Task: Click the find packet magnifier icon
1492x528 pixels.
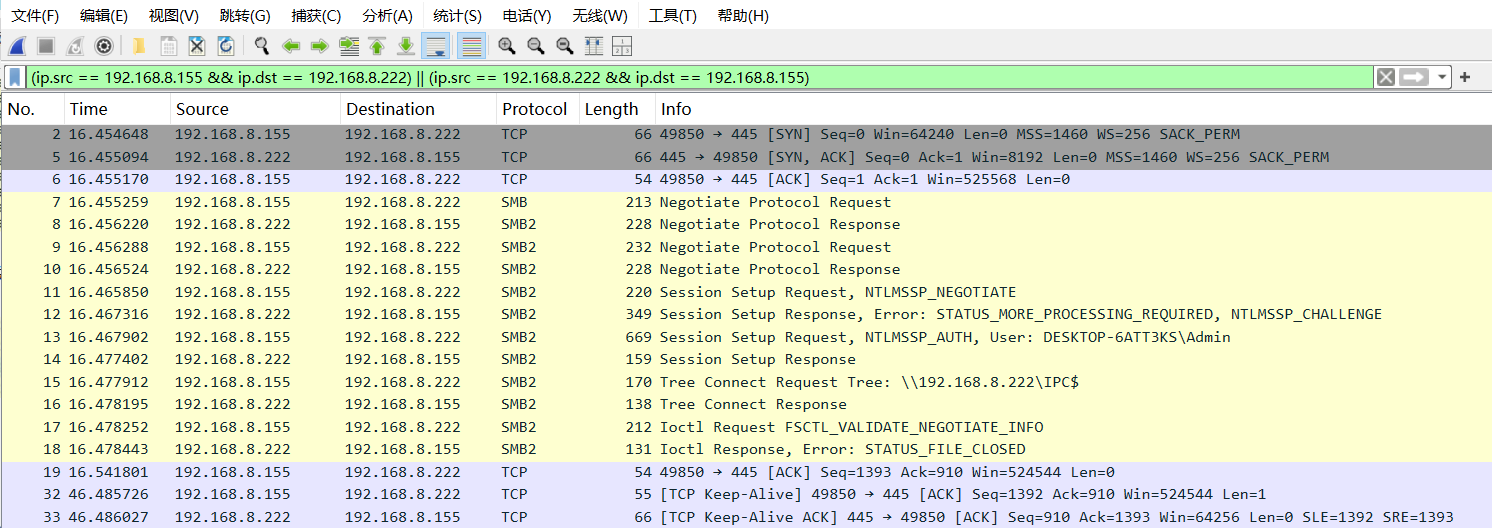Action: coord(262,46)
